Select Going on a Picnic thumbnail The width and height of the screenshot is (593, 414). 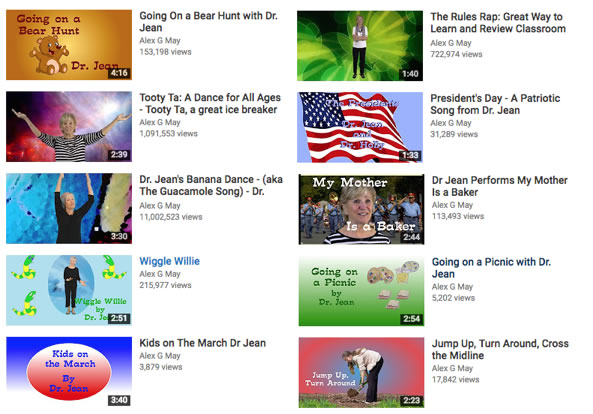pyautogui.click(x=361, y=291)
